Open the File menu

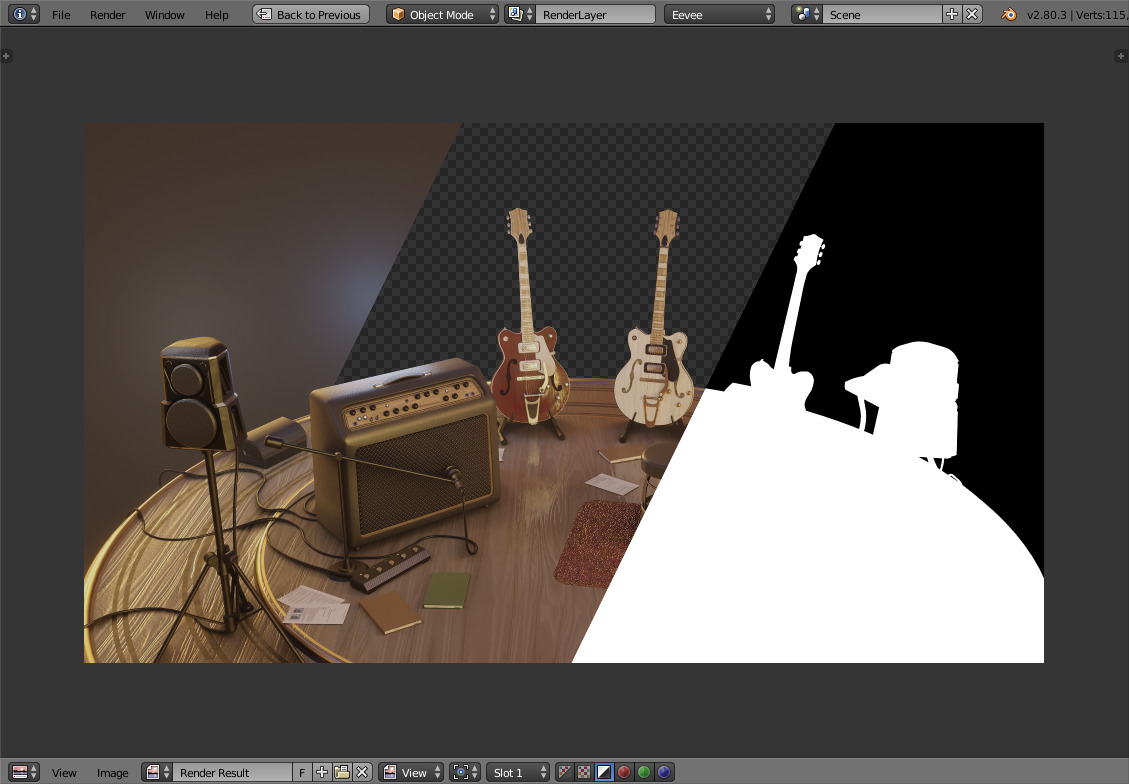[x=61, y=14]
